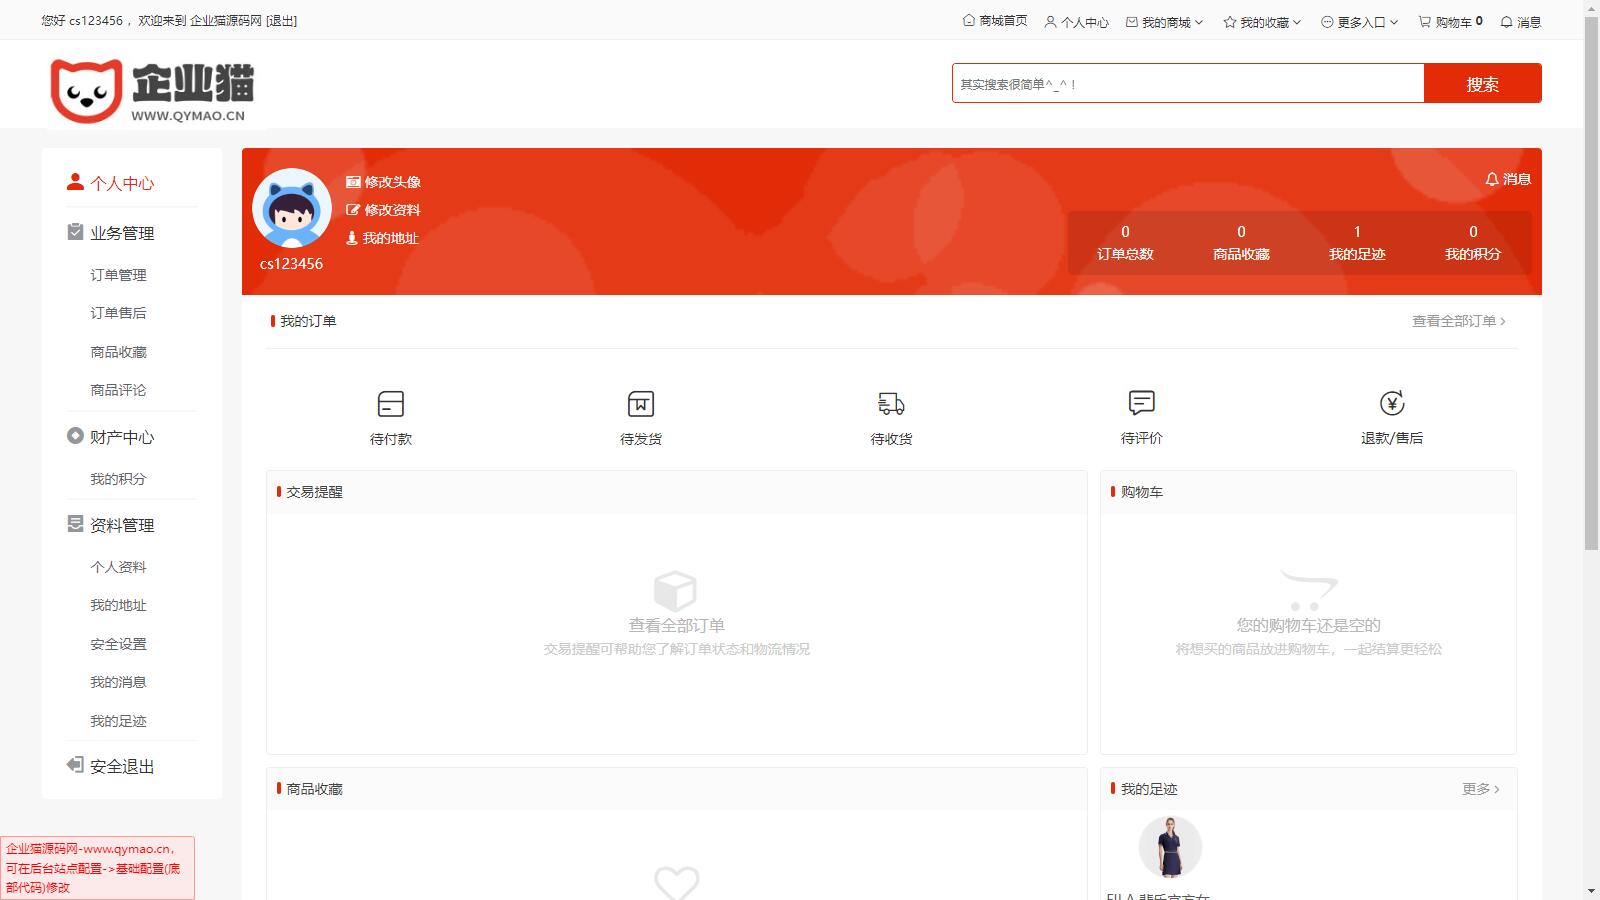
Task: Open 退款/售后 refund icon
Action: pyautogui.click(x=1392, y=403)
